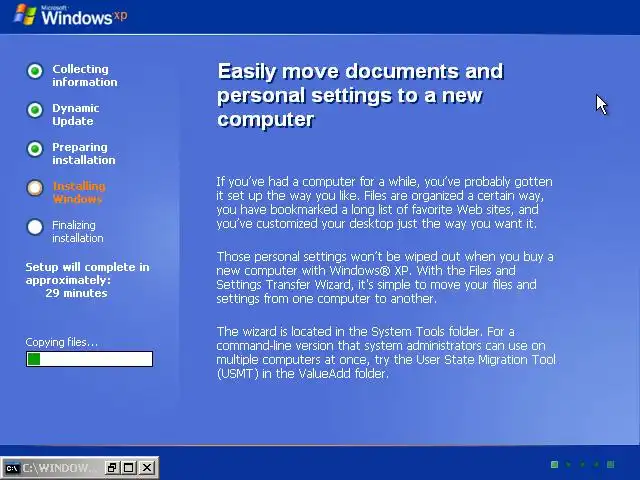Screen dimensions: 640x480
Task: Click the Finalizing installation step indicator
Action: 35,227
